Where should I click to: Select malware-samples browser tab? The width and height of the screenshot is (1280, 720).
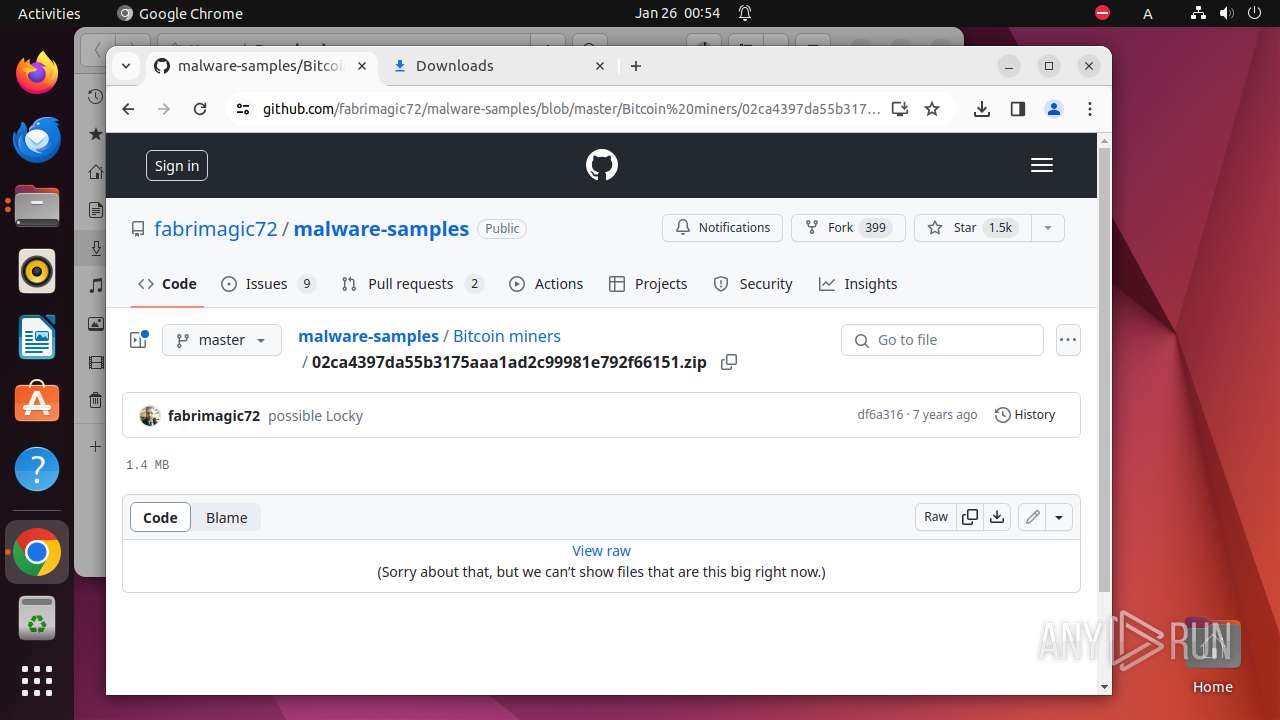262,66
